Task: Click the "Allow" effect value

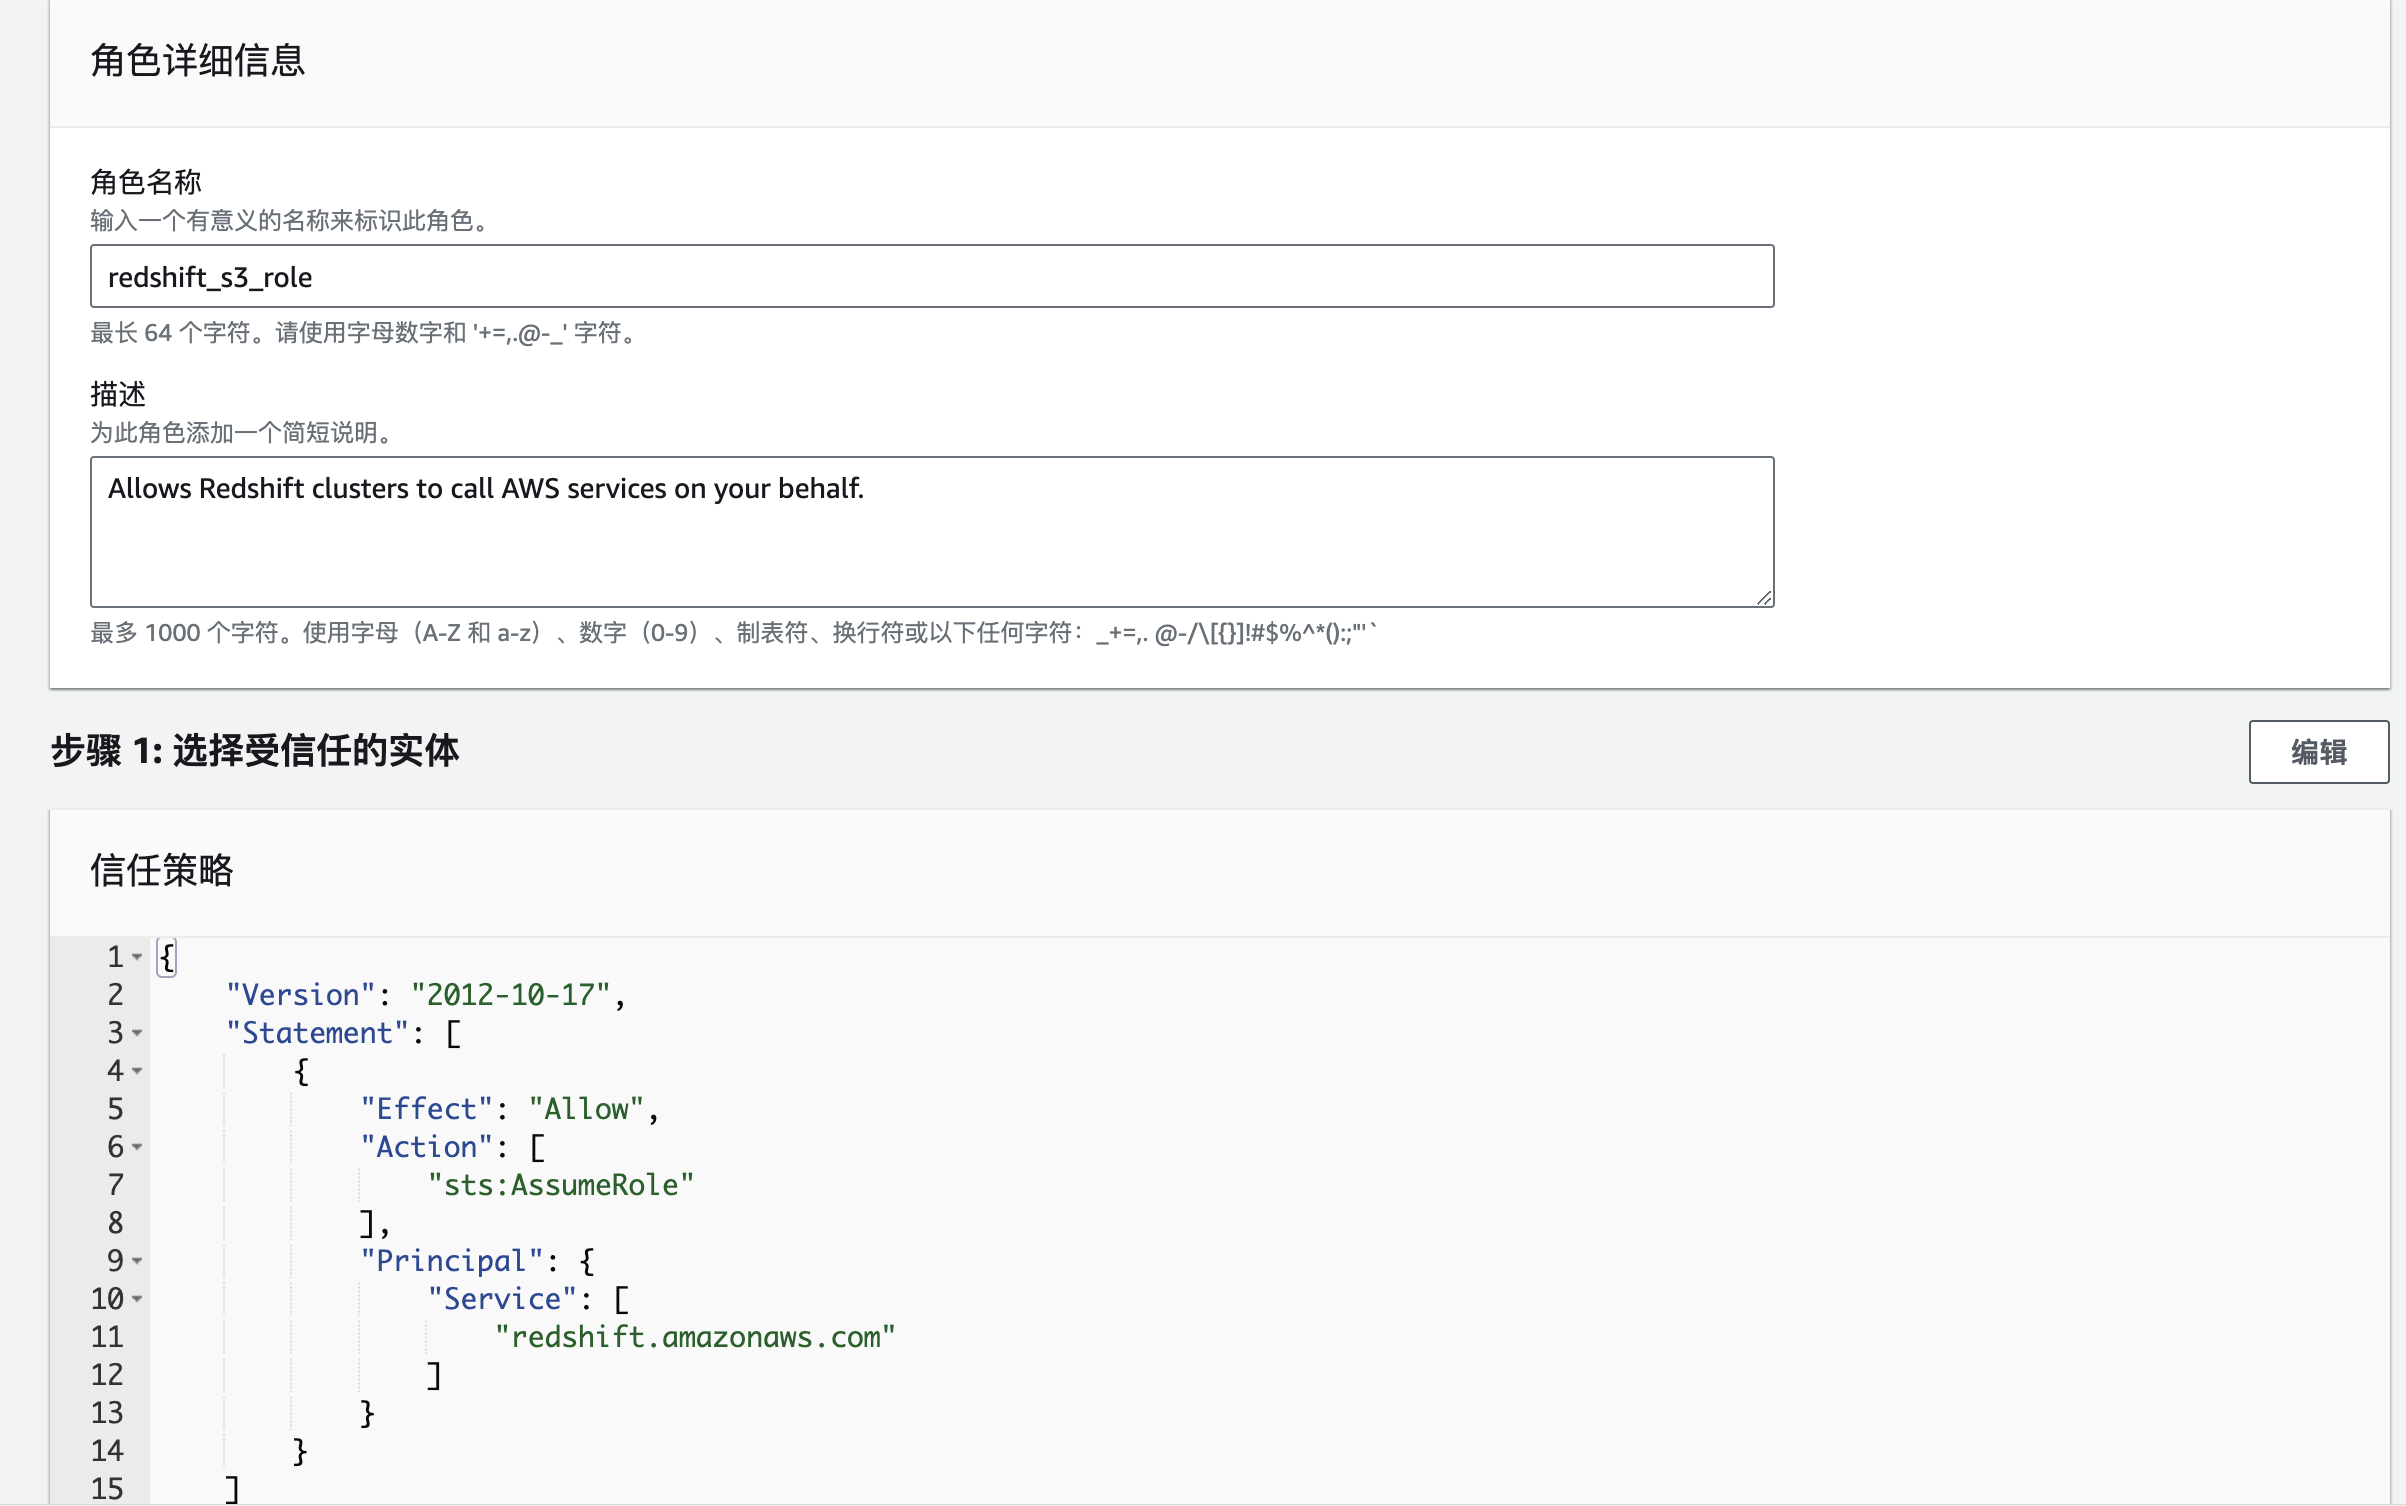Action: [586, 1109]
